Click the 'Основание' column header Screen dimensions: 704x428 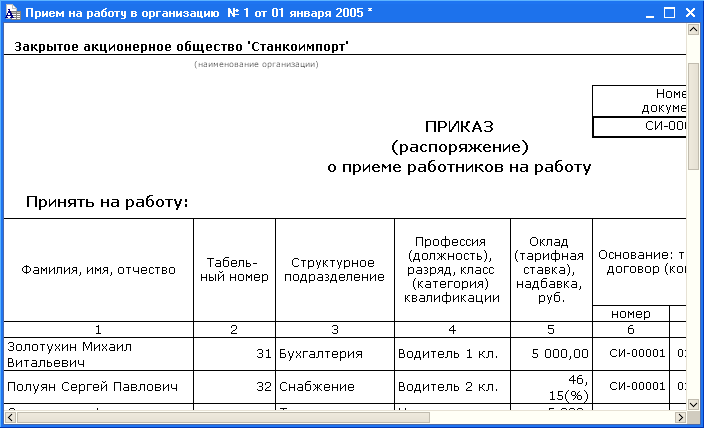coord(639,262)
